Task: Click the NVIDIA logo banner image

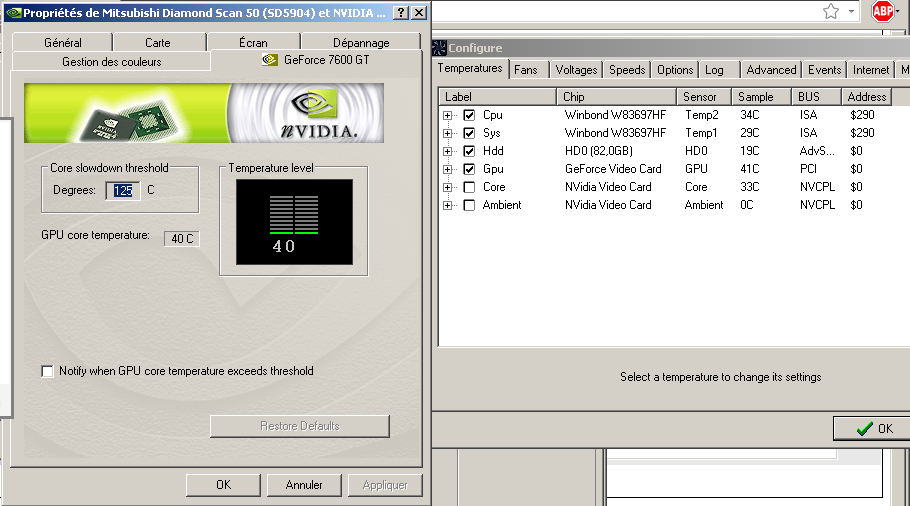Action: 204,113
